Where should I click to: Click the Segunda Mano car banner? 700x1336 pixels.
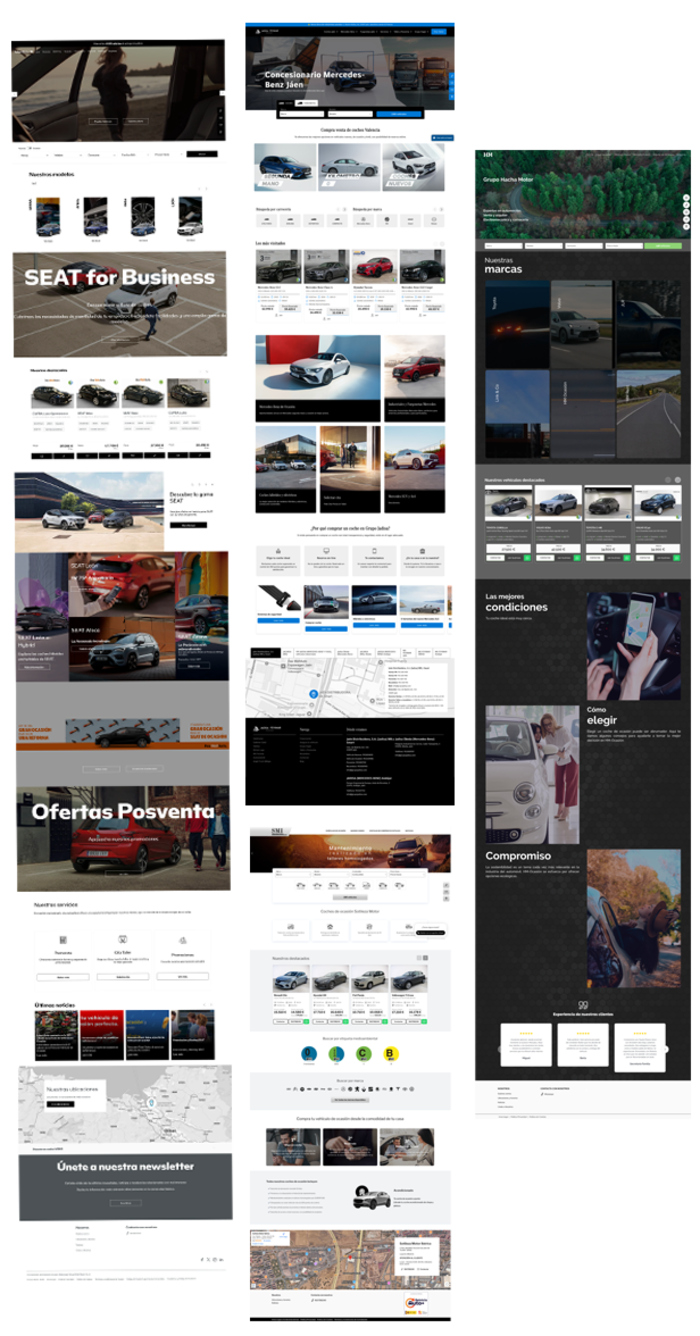tap(285, 167)
